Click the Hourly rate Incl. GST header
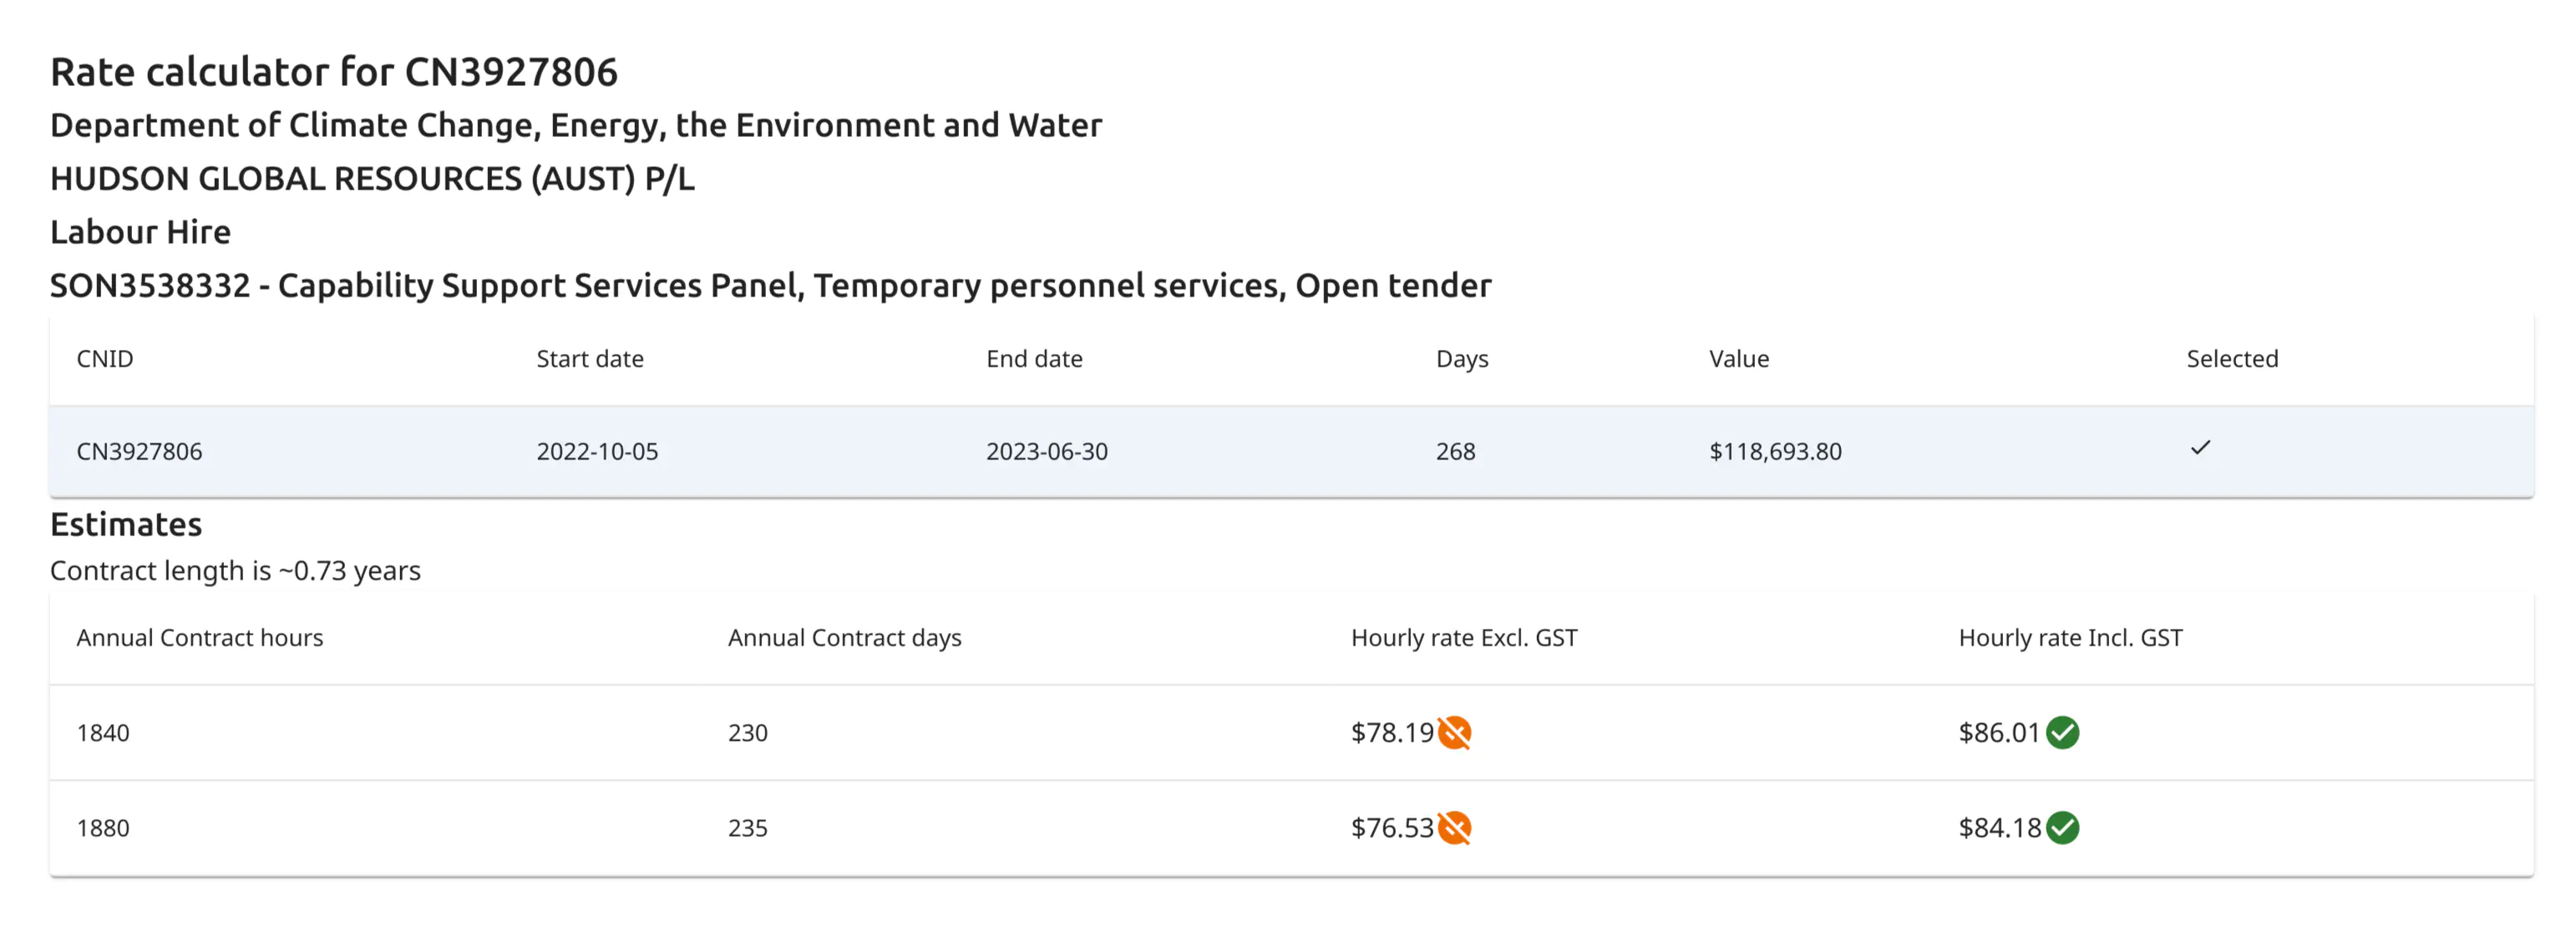Screen dimensions: 2576x927 click(x=2070, y=638)
